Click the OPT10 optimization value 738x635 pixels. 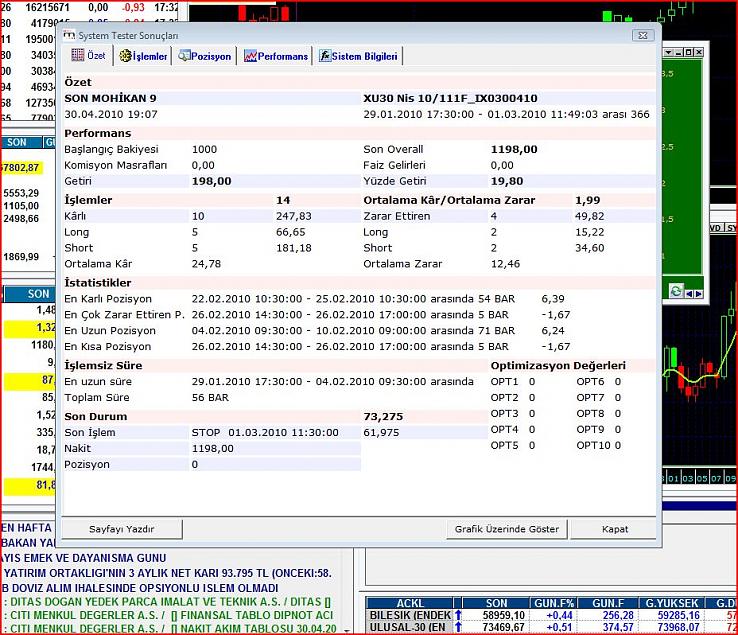[x=618, y=445]
